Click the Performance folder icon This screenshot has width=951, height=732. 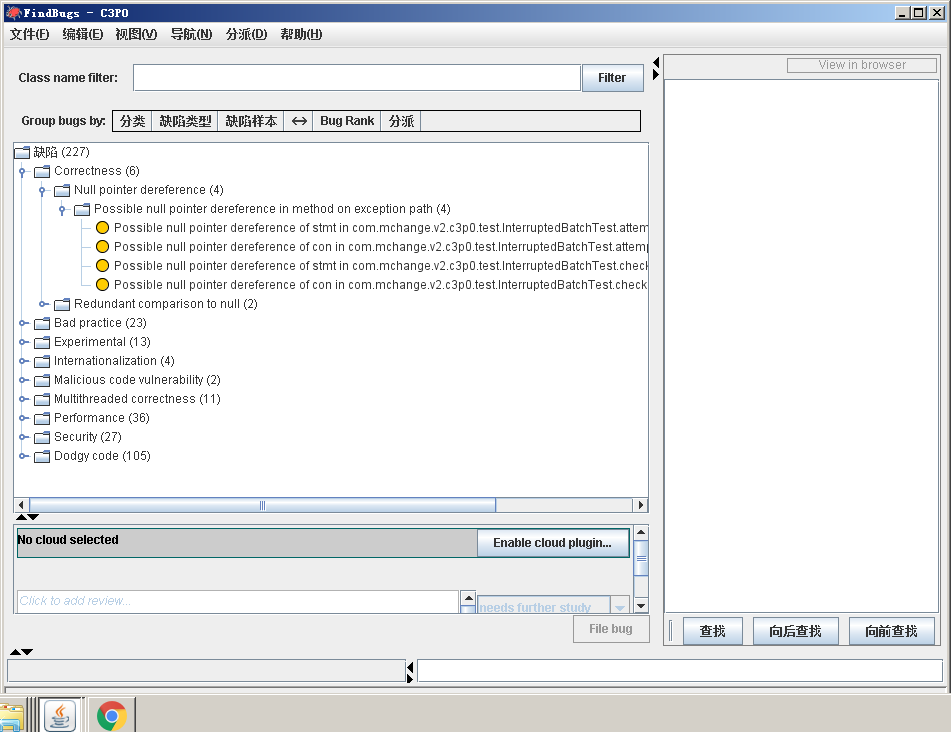click(42, 418)
